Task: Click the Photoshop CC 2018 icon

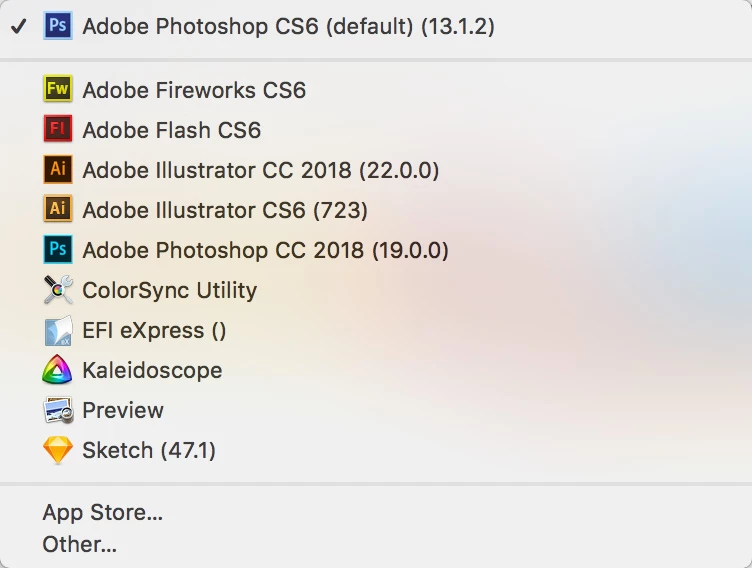Action: tap(58, 250)
